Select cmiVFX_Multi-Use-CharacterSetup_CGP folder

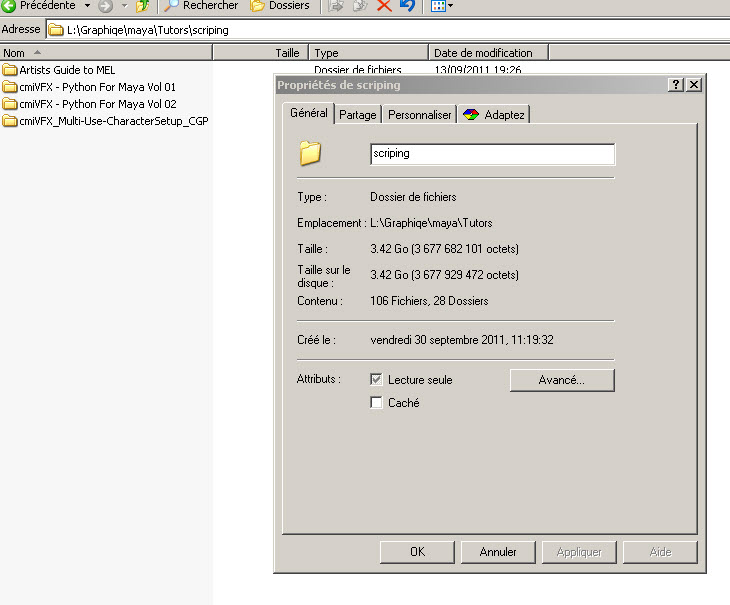pyautogui.click(x=114, y=121)
